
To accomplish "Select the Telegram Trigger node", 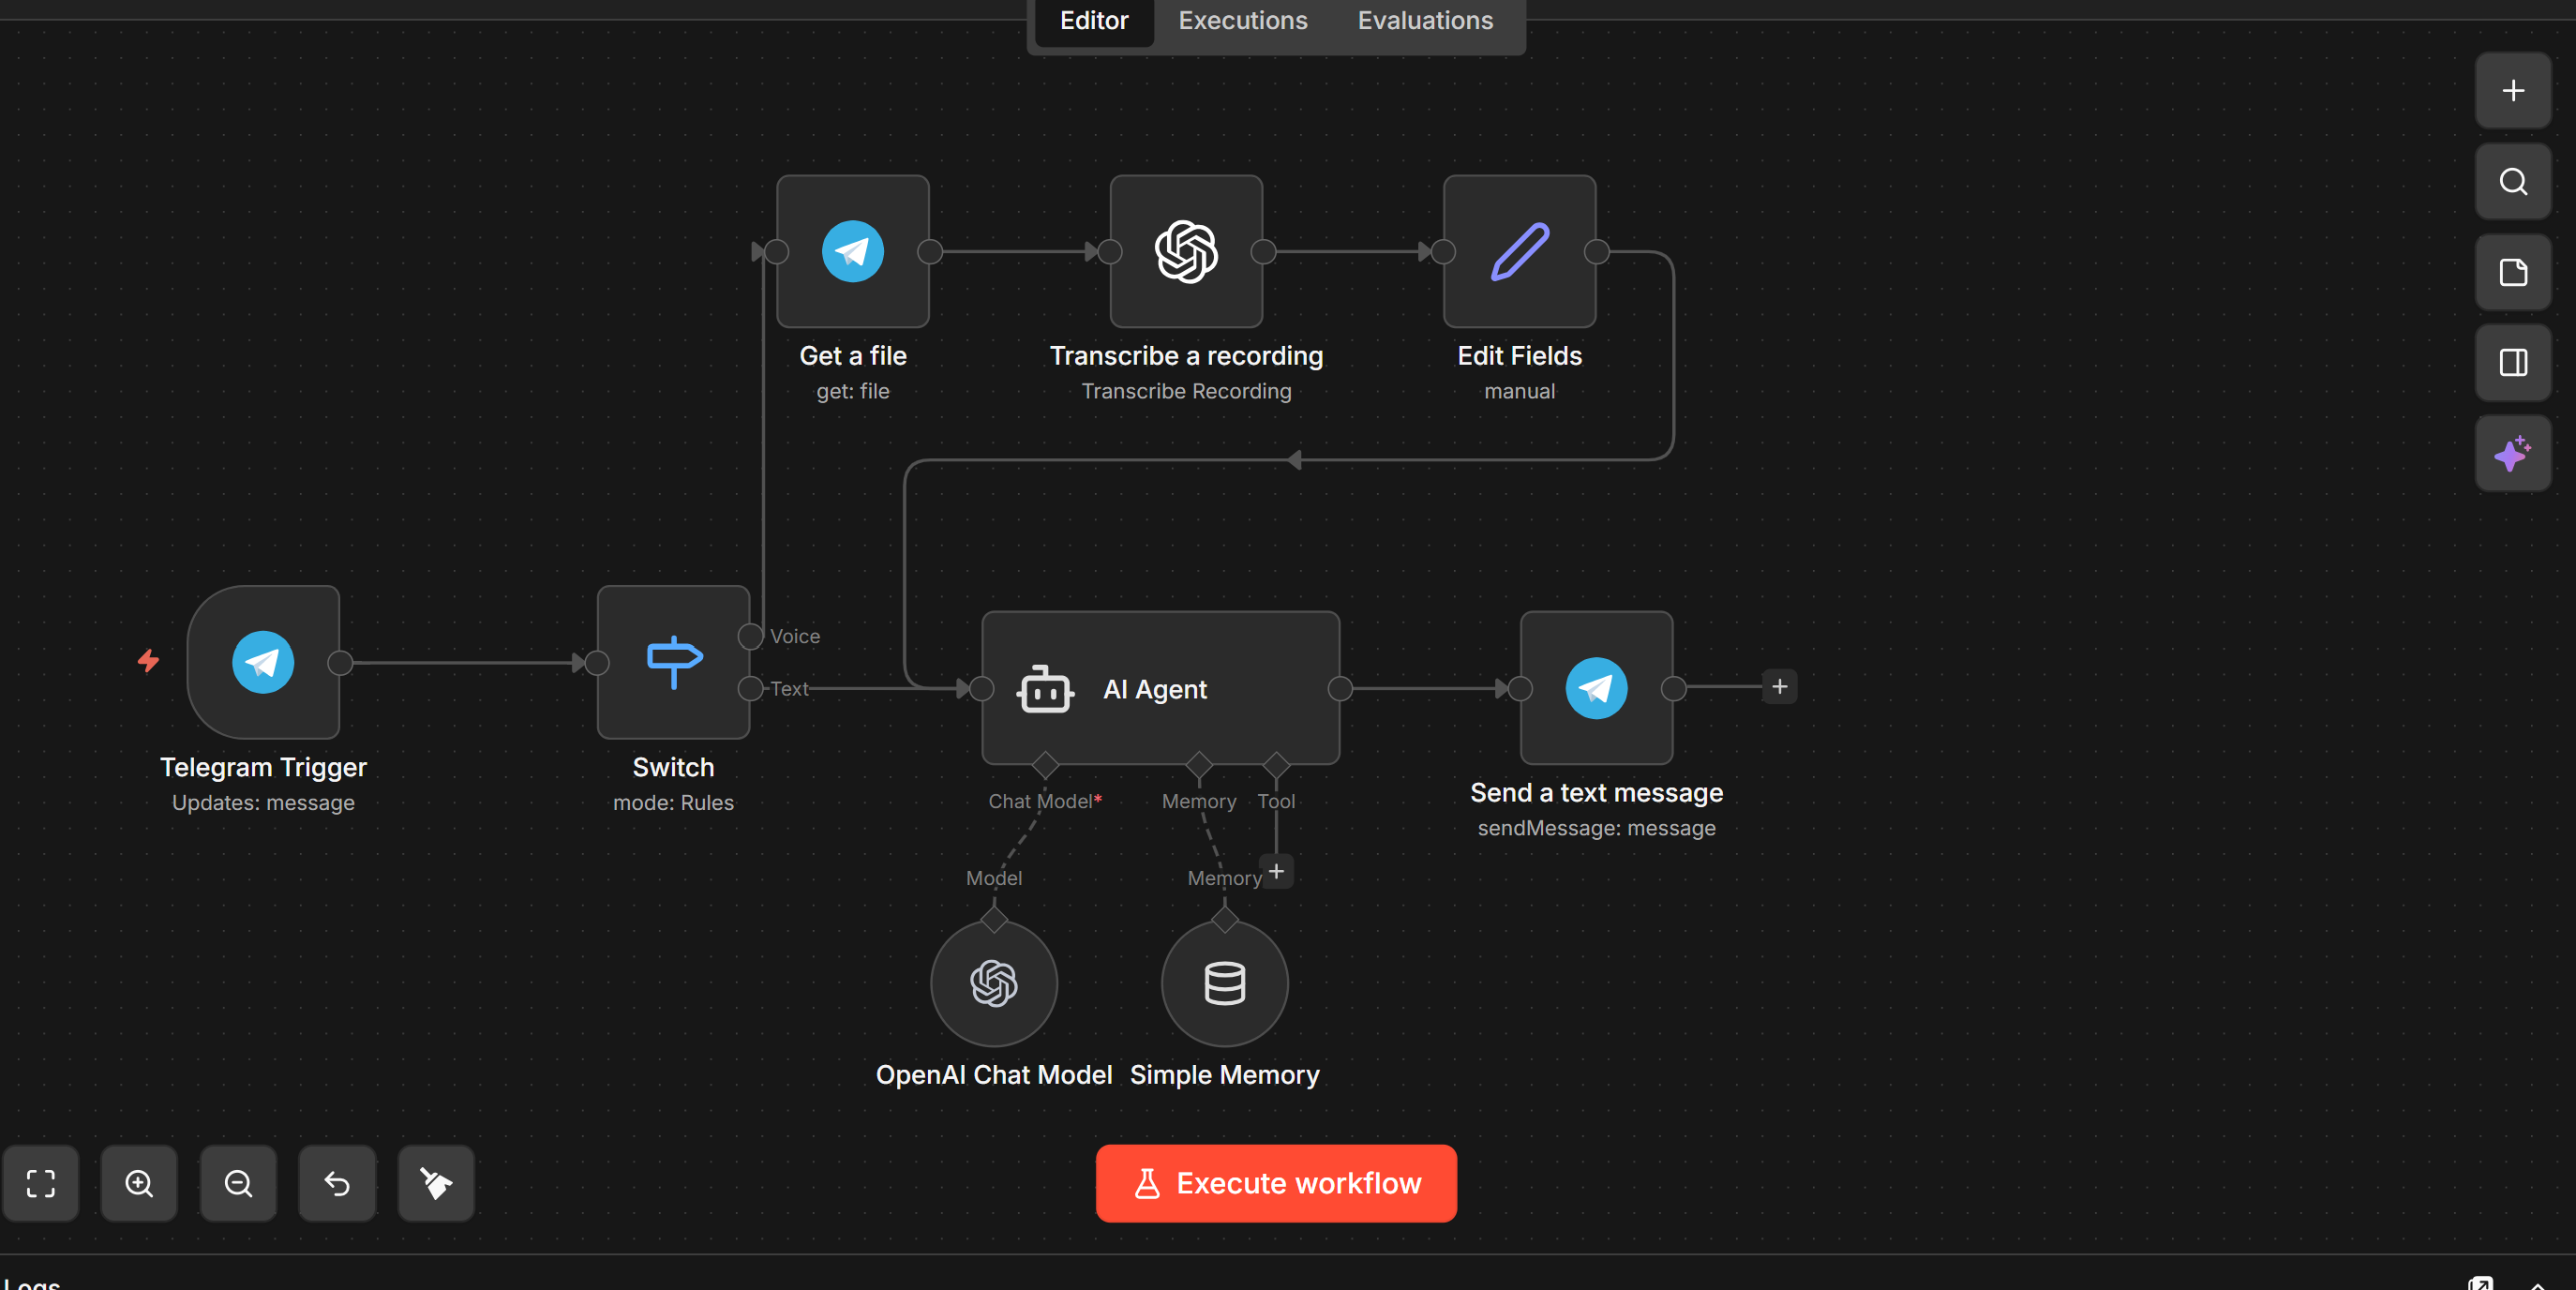I will pyautogui.click(x=263, y=662).
